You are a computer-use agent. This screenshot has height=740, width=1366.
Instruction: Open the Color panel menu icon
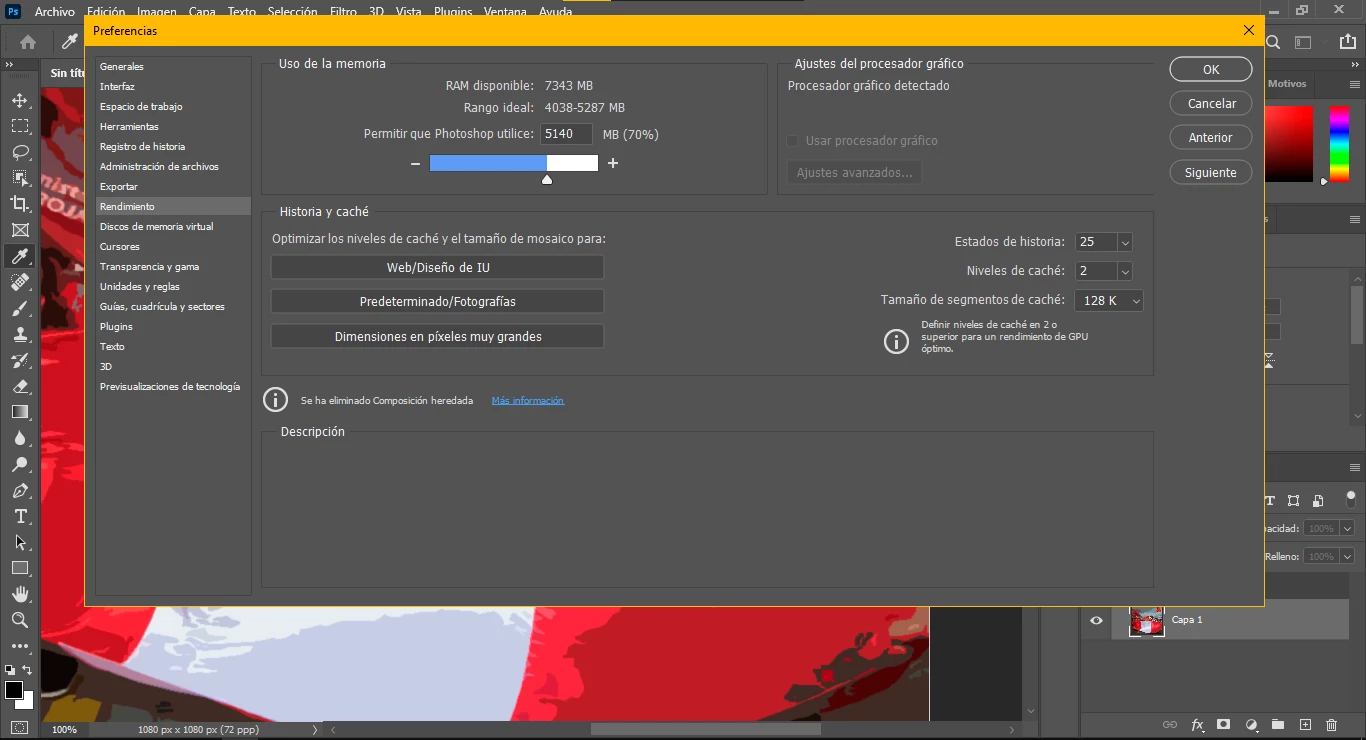(1355, 84)
